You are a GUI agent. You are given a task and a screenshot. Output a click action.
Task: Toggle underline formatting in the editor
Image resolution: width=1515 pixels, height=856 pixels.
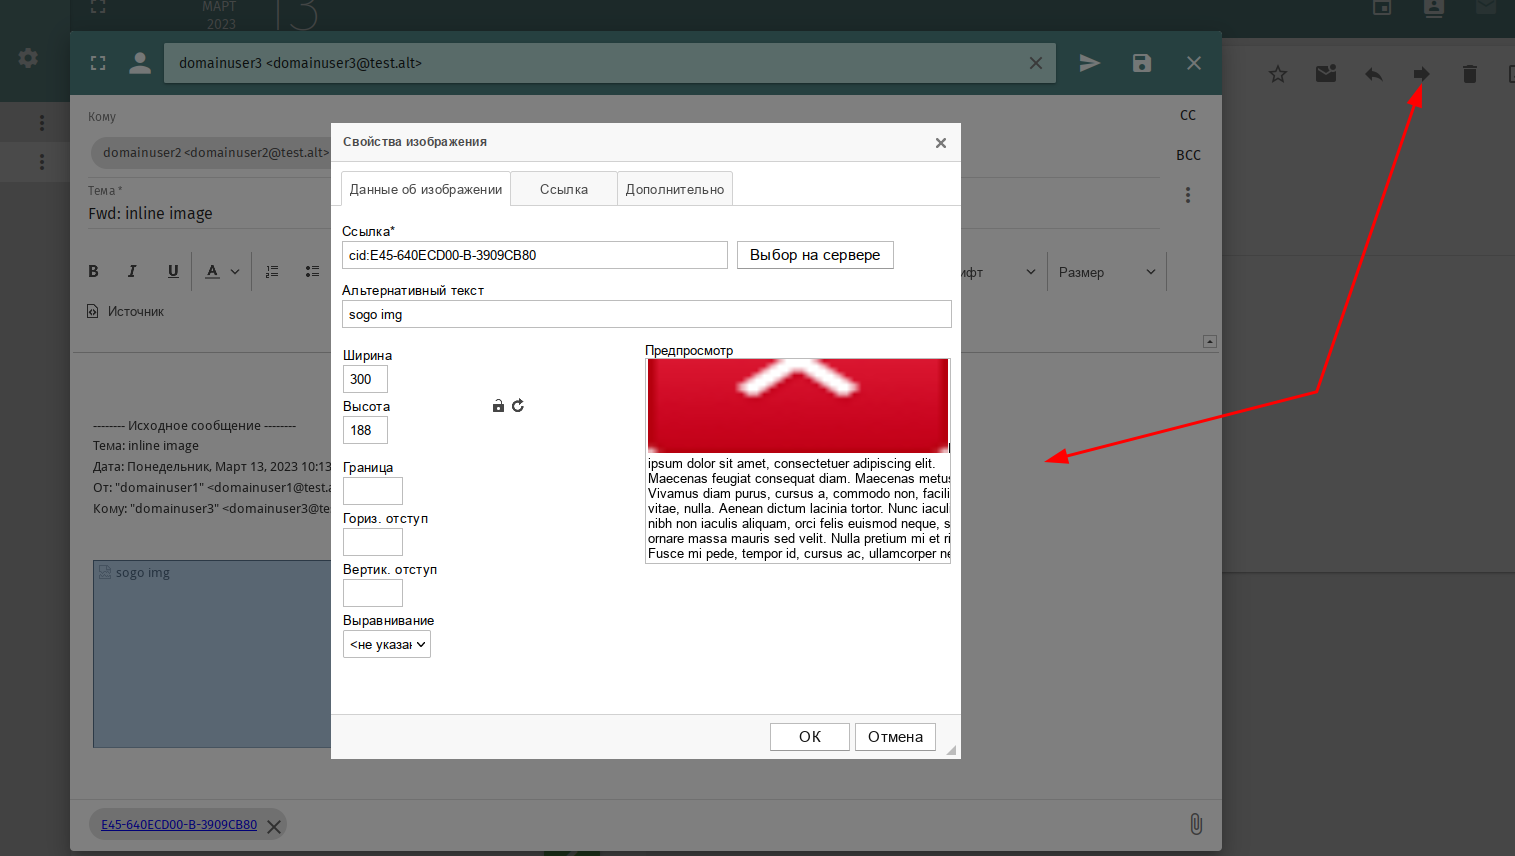(x=173, y=271)
